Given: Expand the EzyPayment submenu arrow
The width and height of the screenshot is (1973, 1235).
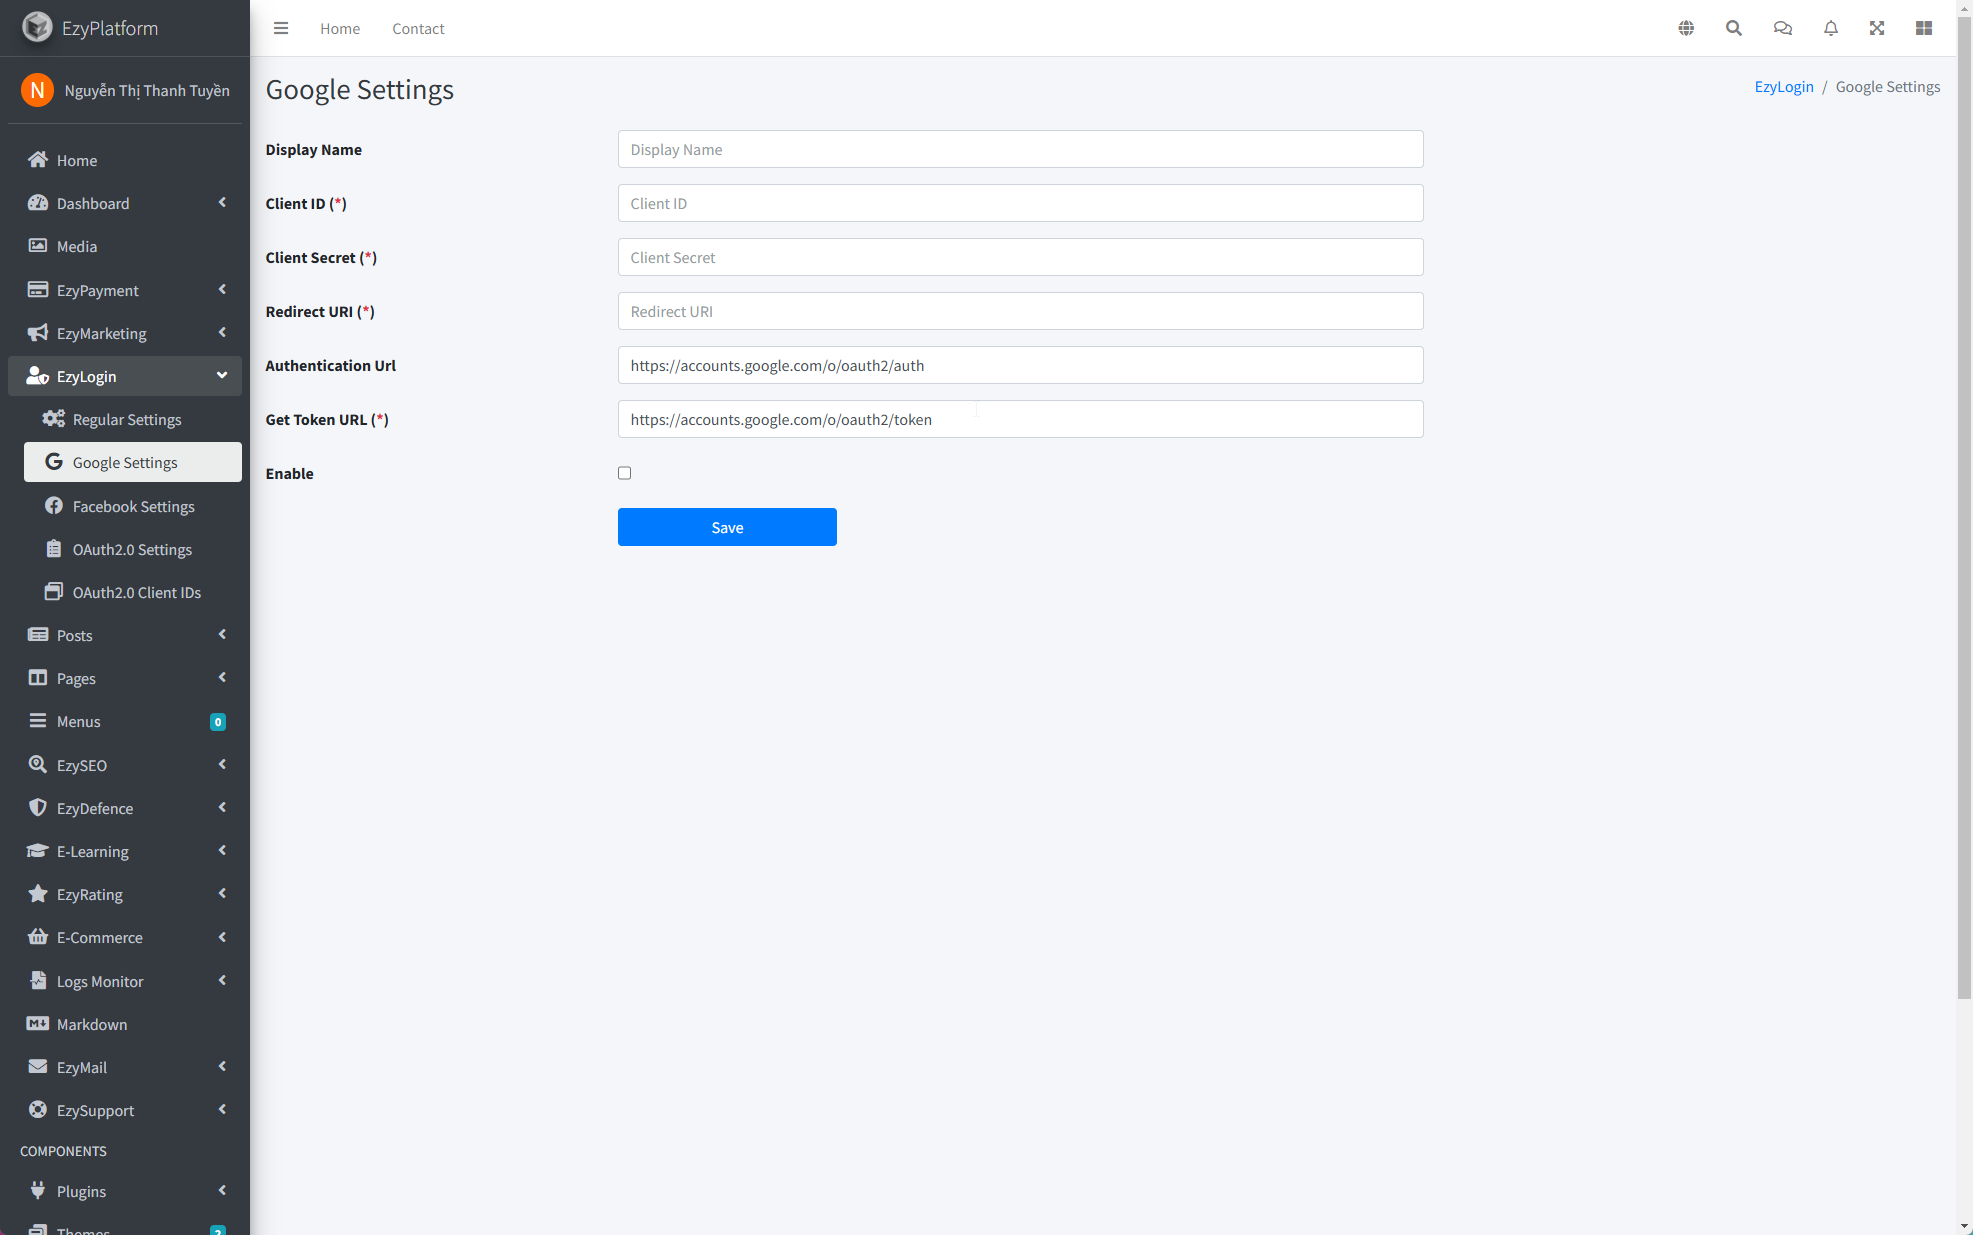Looking at the screenshot, I should (222, 290).
